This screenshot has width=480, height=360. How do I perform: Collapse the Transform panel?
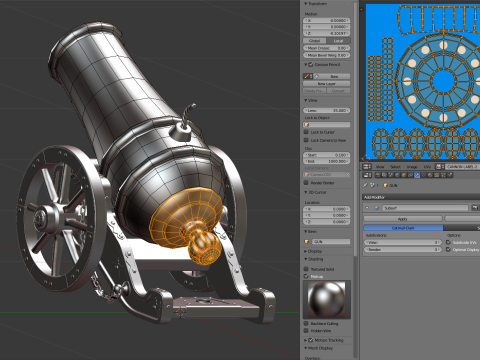306,4
